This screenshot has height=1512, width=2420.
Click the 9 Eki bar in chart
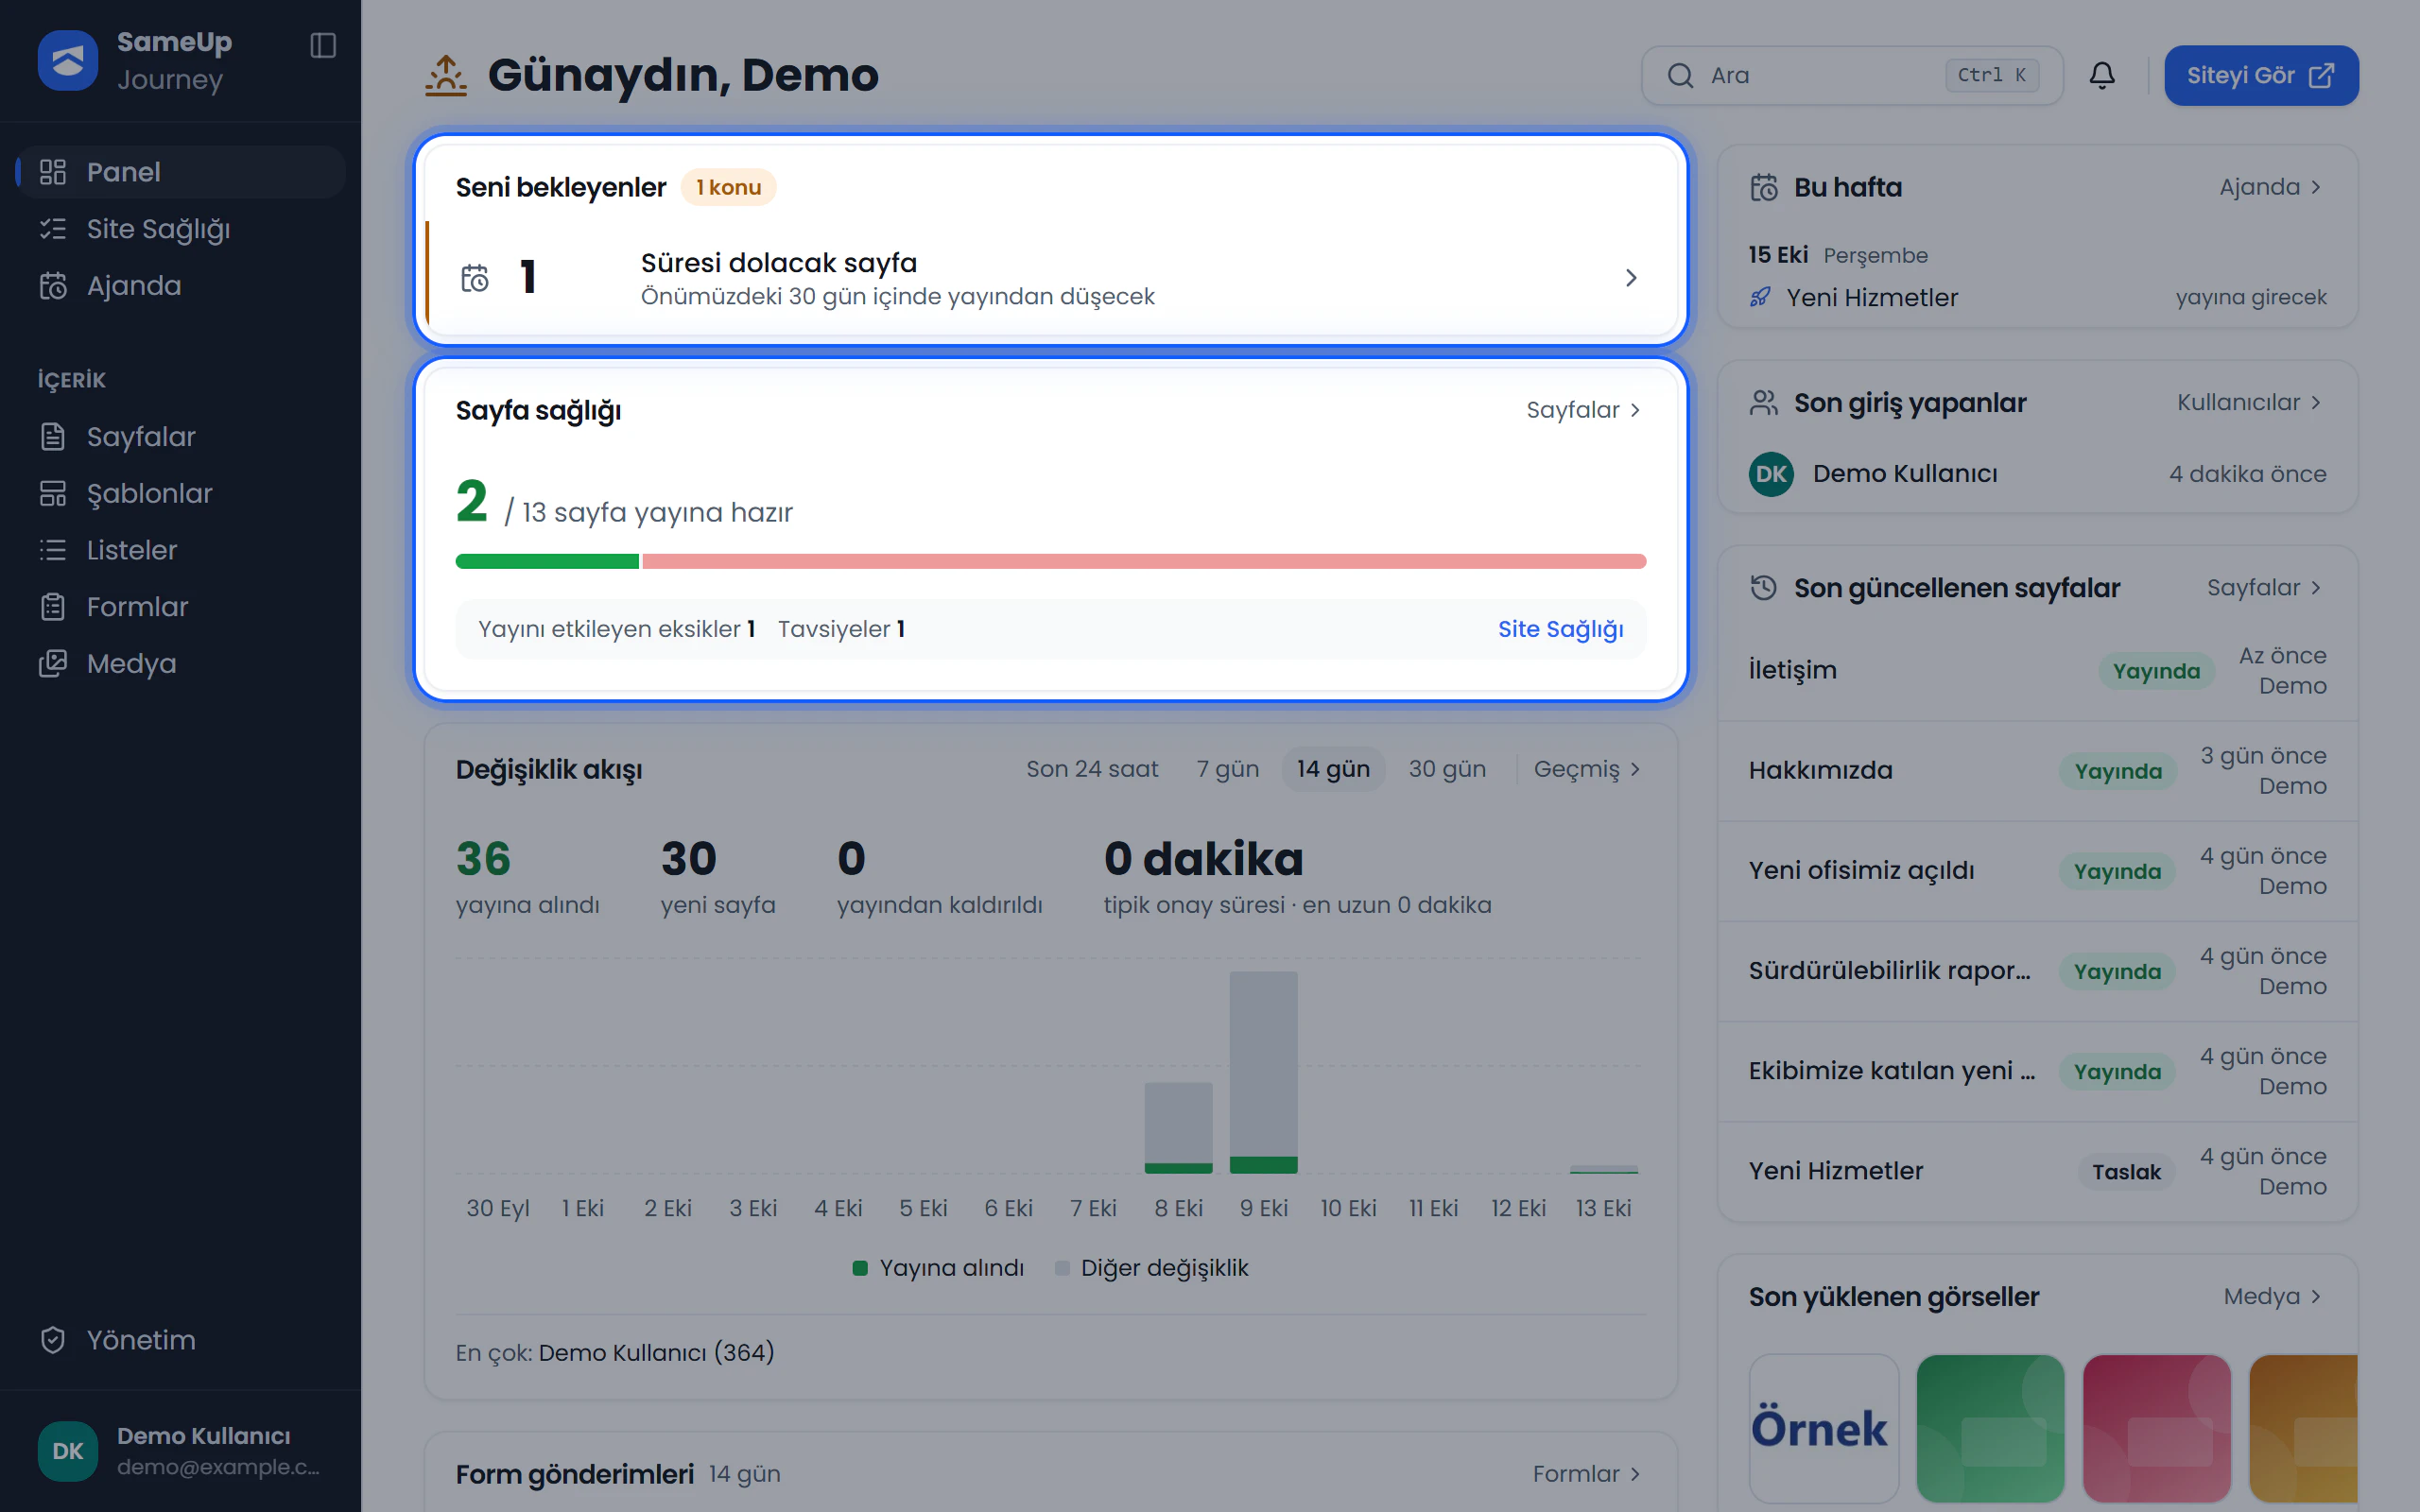(1263, 1072)
